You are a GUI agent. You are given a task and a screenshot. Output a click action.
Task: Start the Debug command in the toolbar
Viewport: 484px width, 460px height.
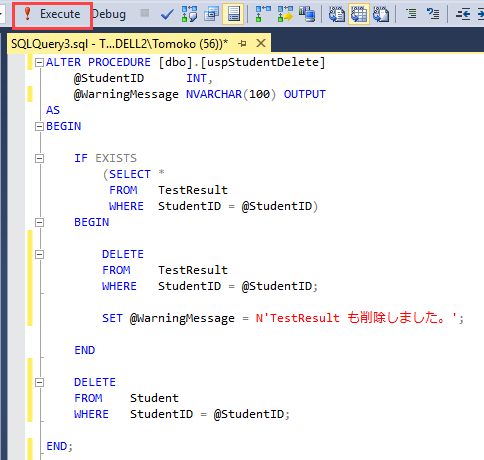pos(109,14)
